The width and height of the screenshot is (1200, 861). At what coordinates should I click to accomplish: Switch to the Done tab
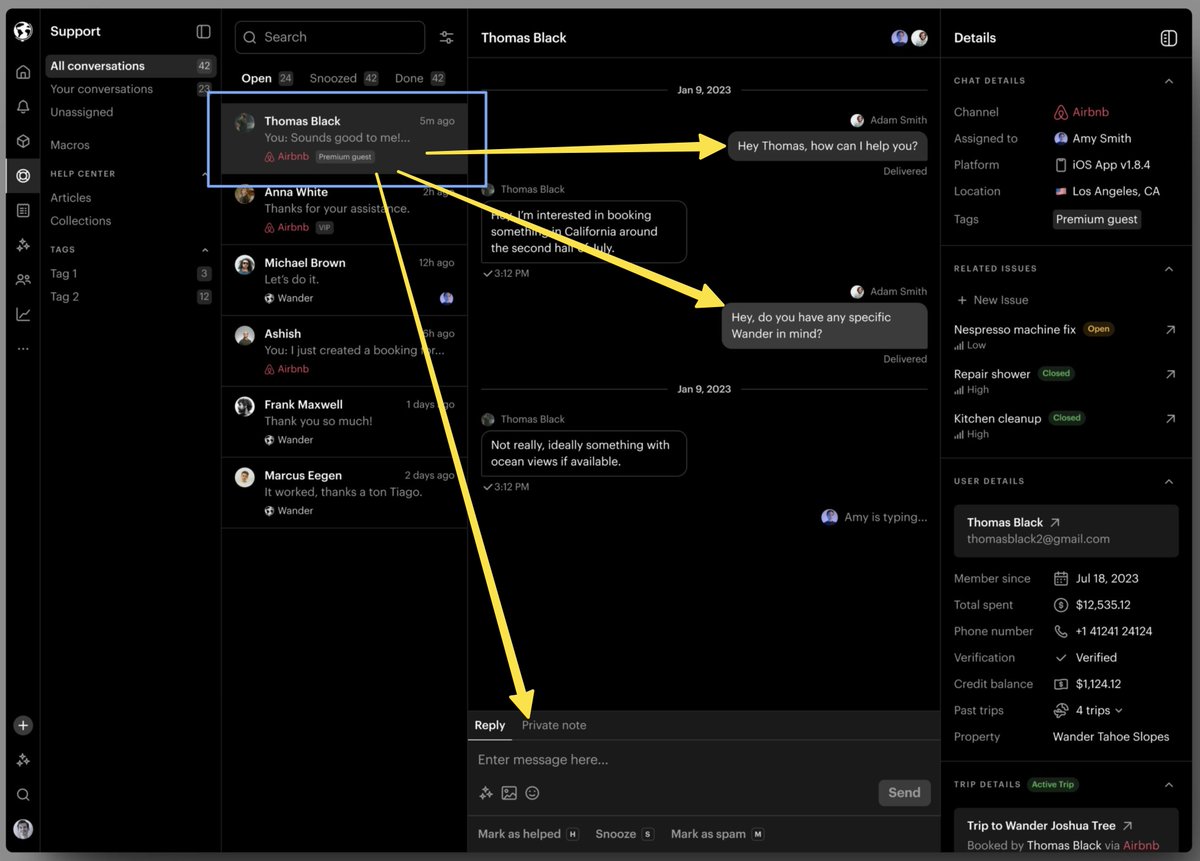[x=420, y=78]
